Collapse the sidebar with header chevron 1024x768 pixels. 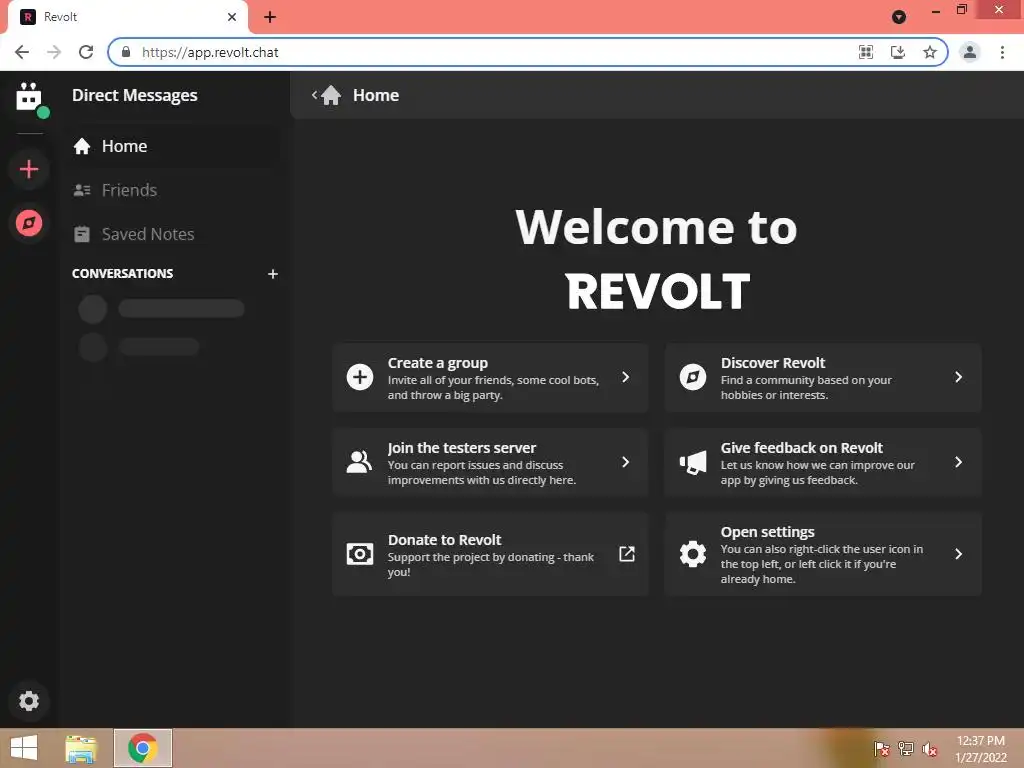click(x=314, y=95)
